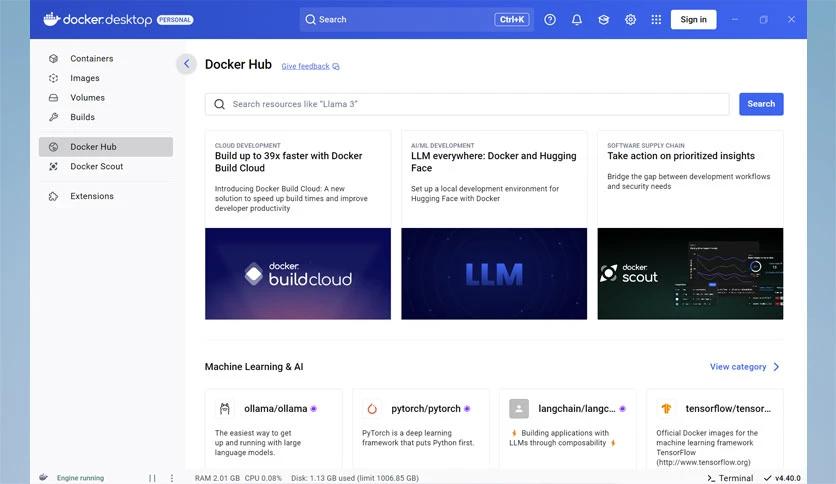Go to Containers in the sidebar
This screenshot has width=836, height=484.
coord(106,59)
